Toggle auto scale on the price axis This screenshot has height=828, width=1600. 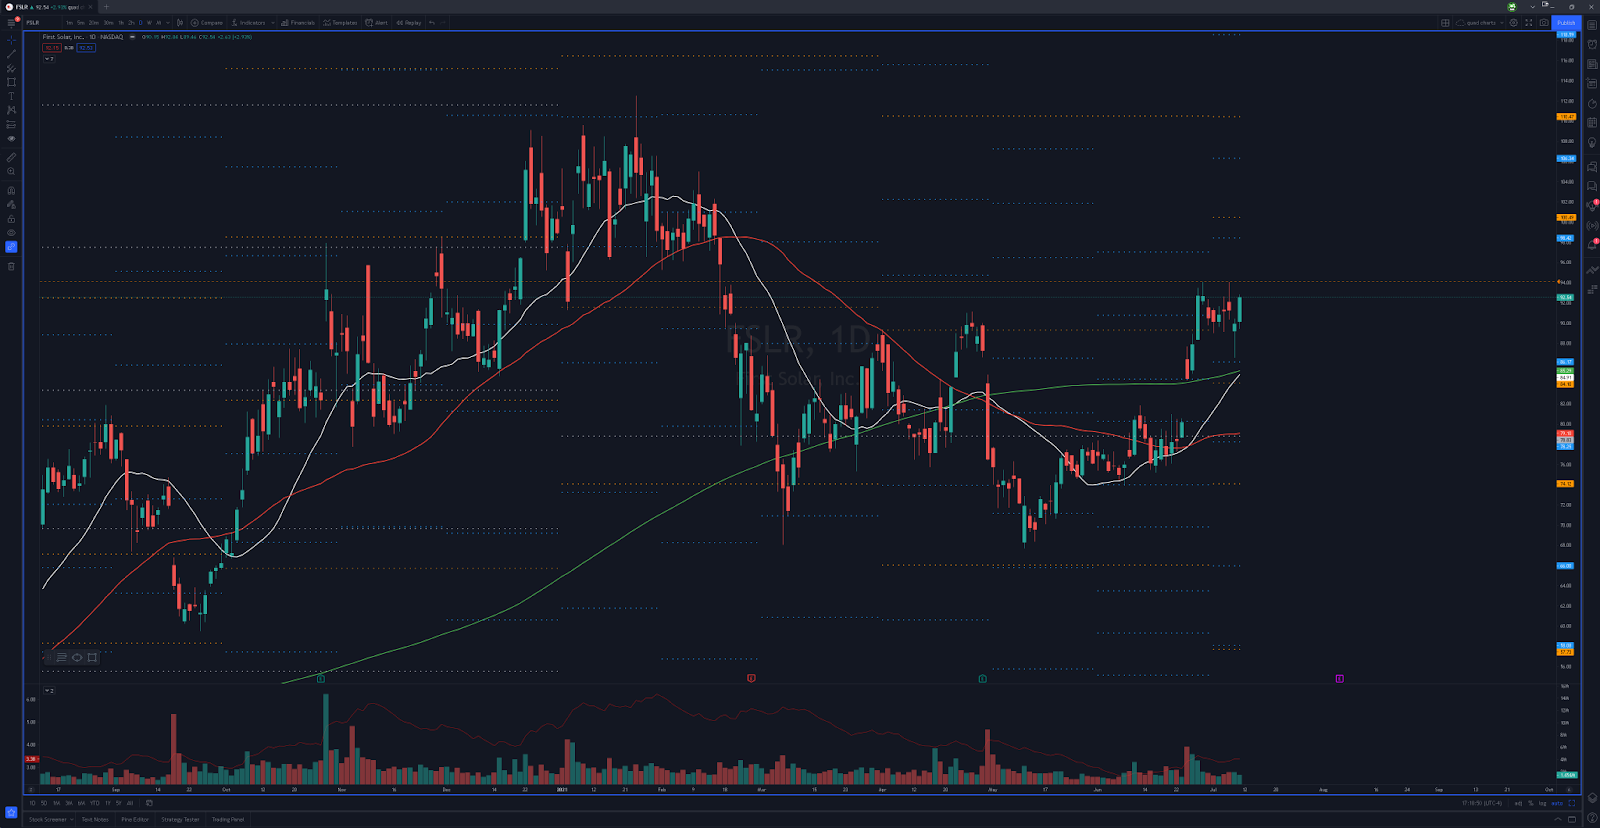point(1557,803)
